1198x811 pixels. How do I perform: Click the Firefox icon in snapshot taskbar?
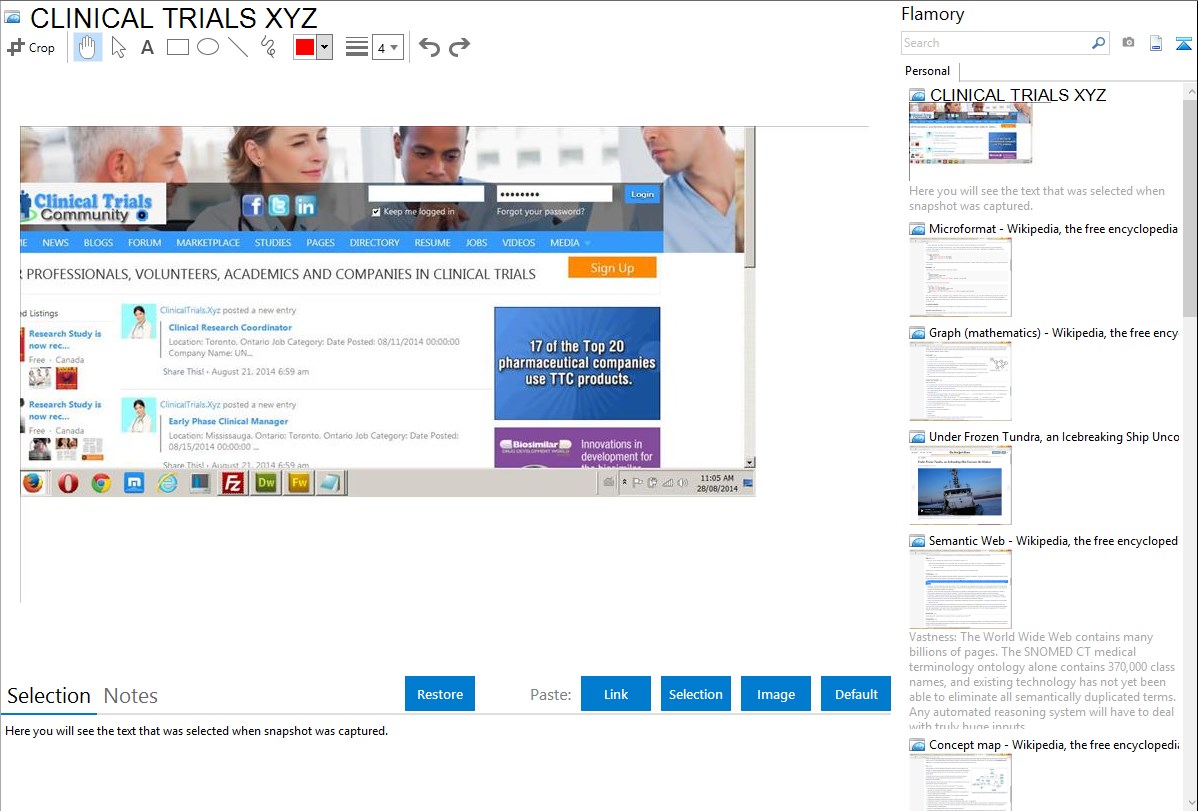(33, 483)
